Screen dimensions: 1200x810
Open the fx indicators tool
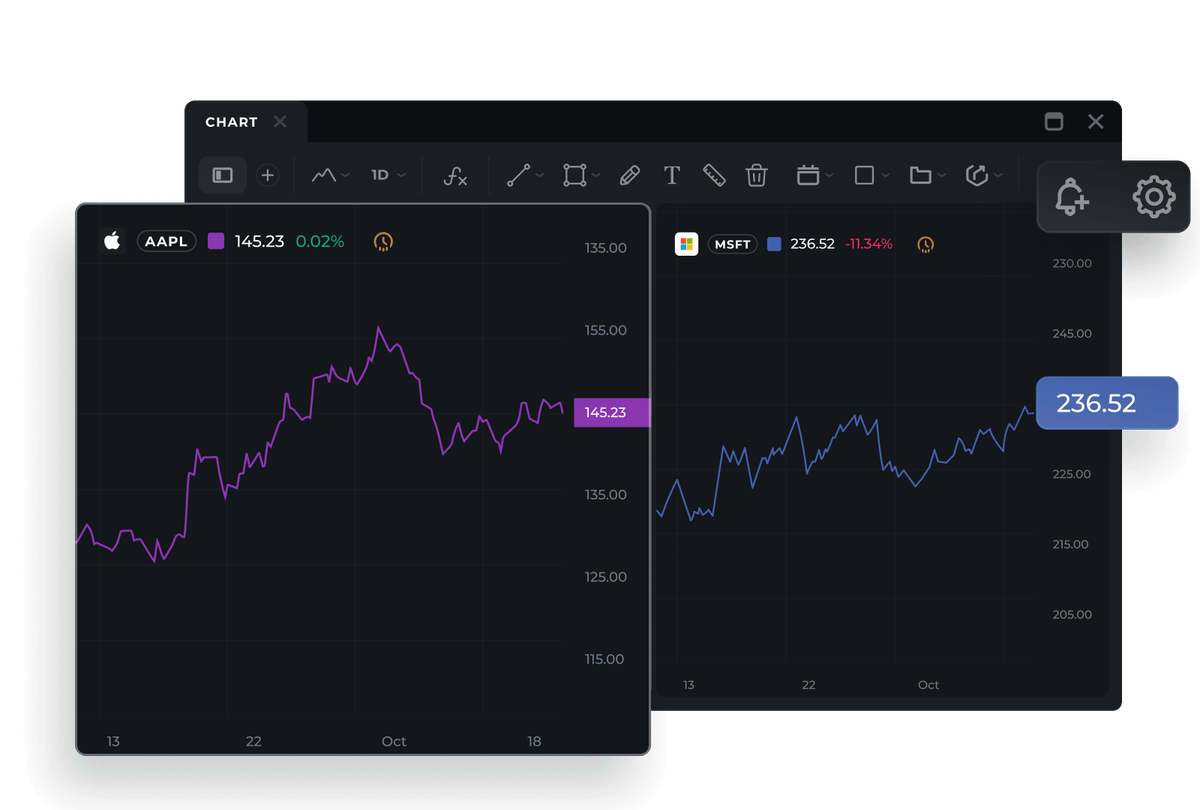pyautogui.click(x=455, y=176)
